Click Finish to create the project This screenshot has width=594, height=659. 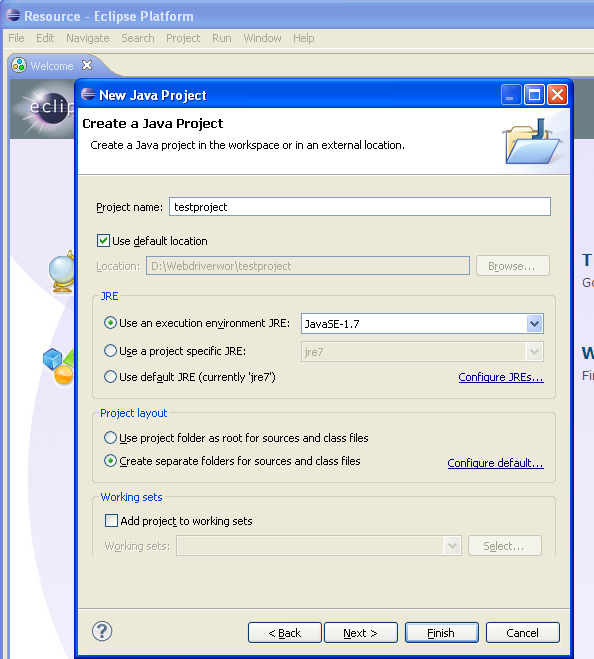(x=441, y=633)
